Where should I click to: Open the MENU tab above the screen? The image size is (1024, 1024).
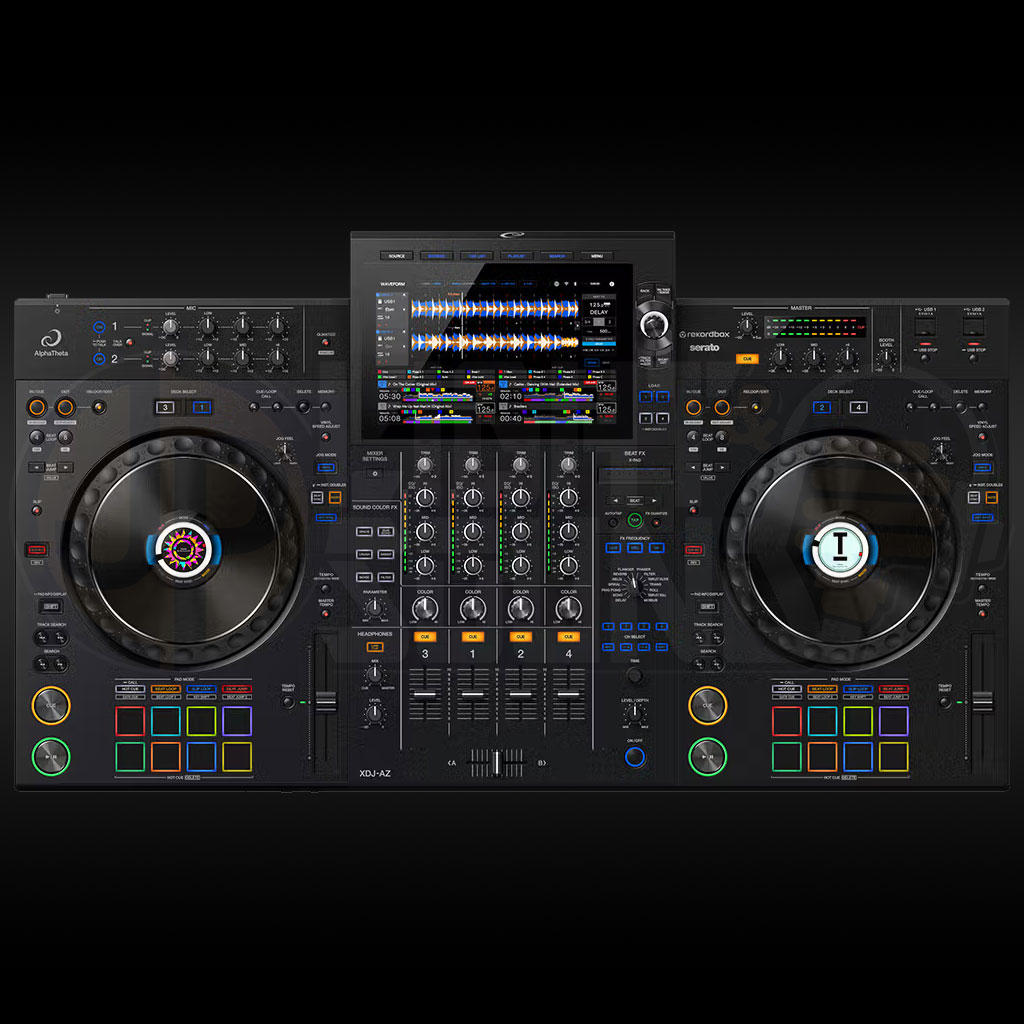click(597, 256)
